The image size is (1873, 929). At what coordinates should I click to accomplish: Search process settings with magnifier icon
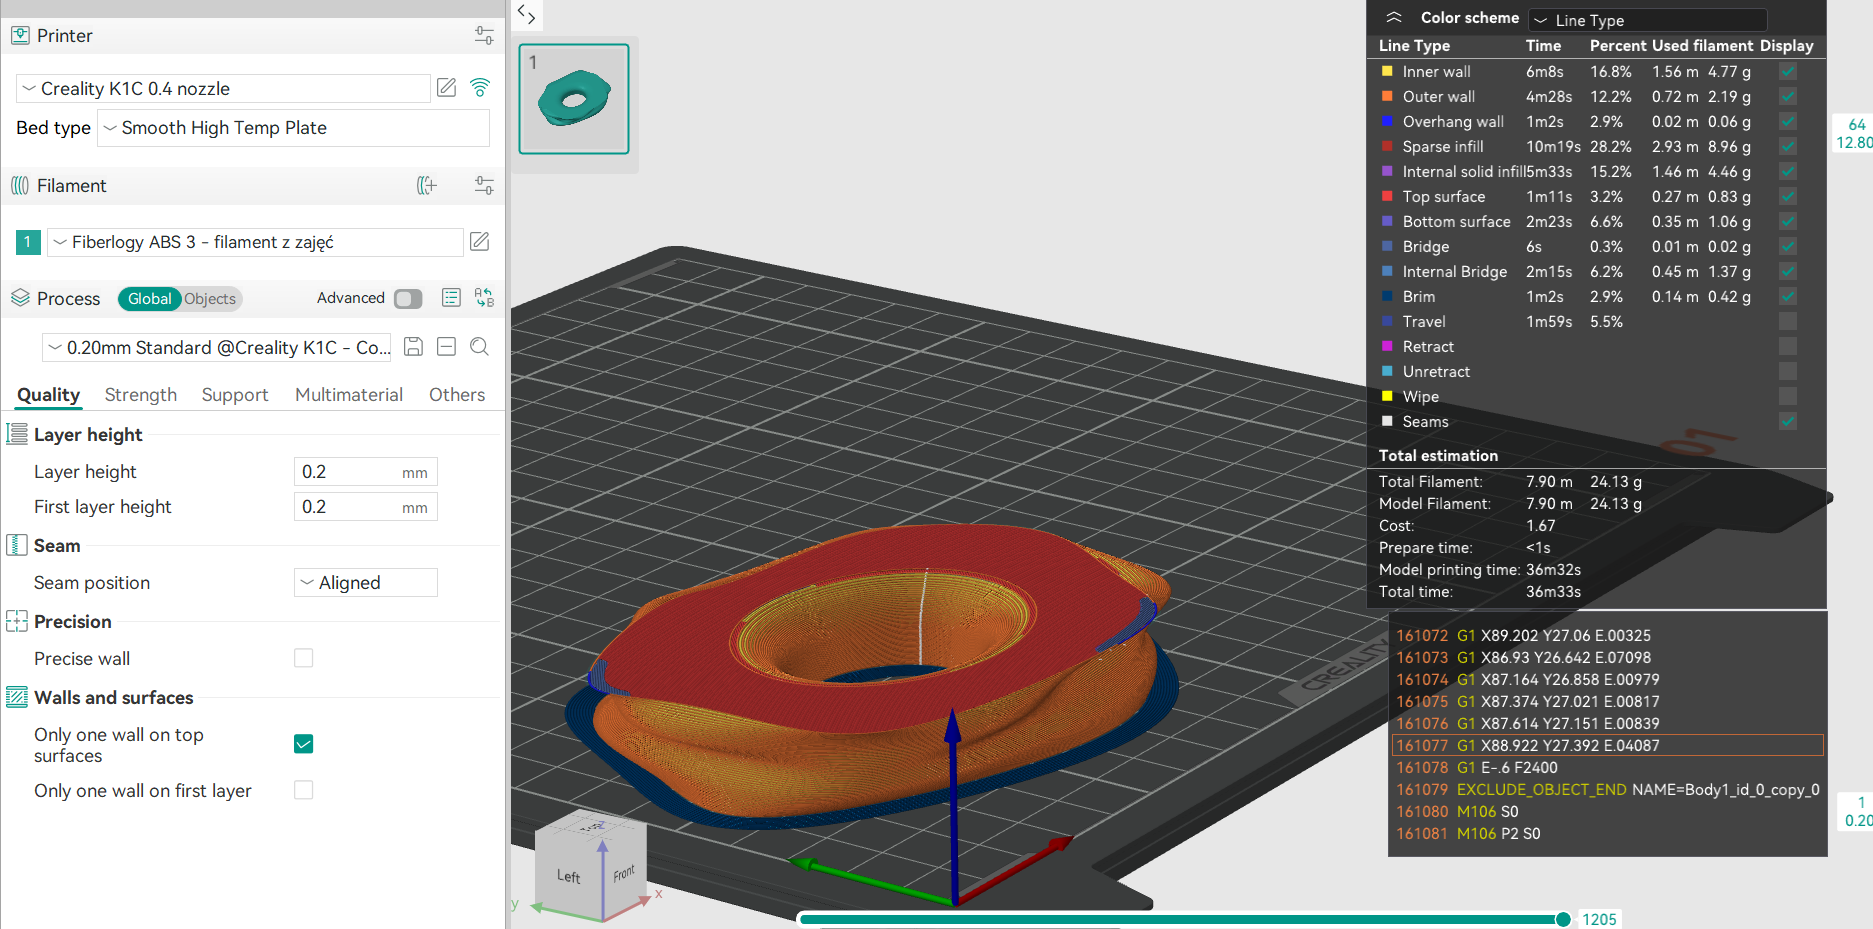pos(480,347)
